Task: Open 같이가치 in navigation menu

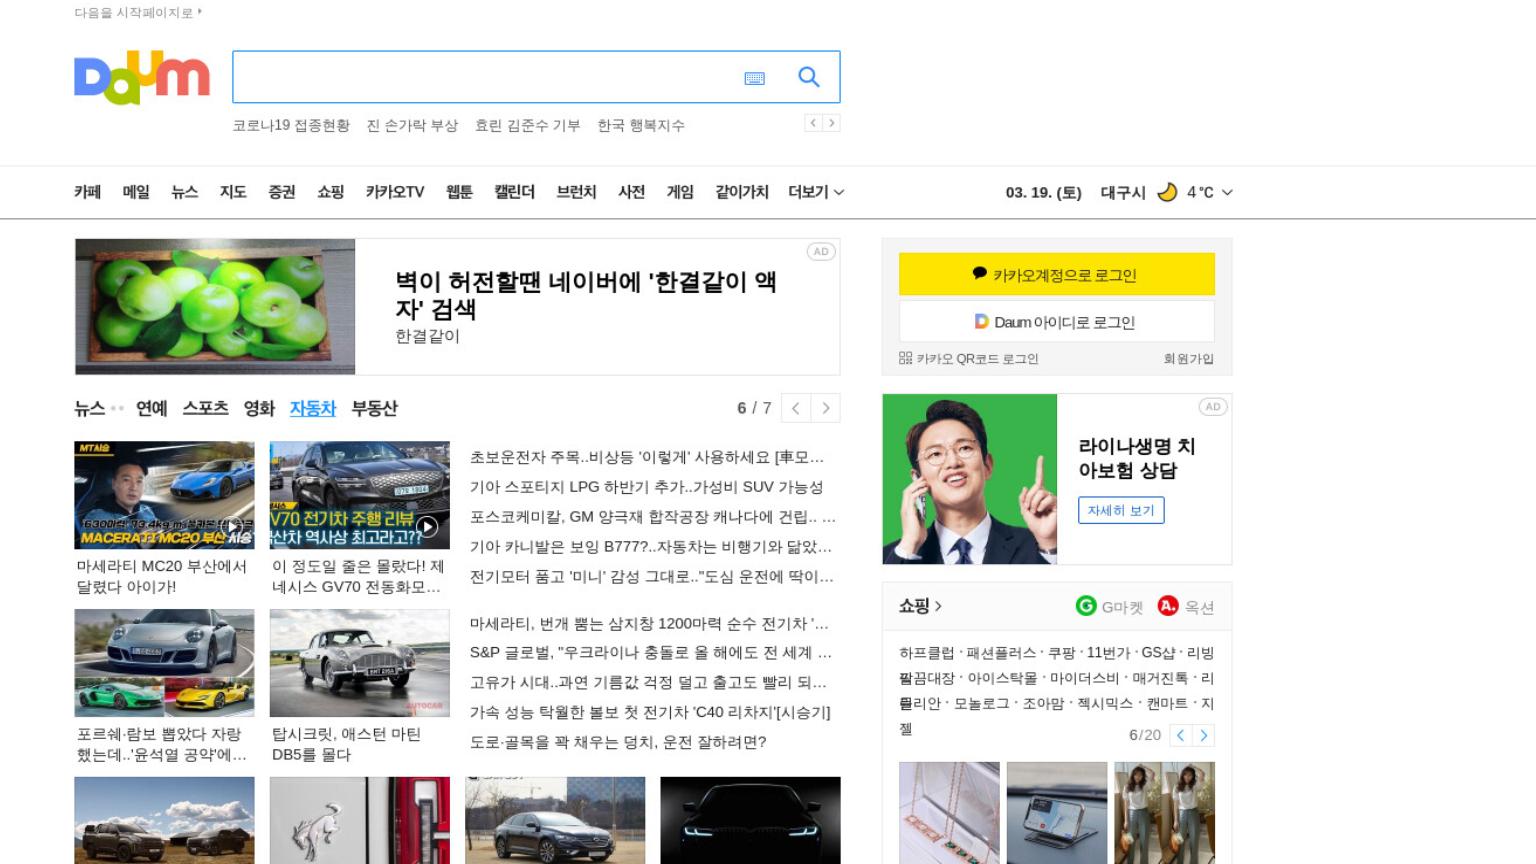Action: pyautogui.click(x=742, y=192)
